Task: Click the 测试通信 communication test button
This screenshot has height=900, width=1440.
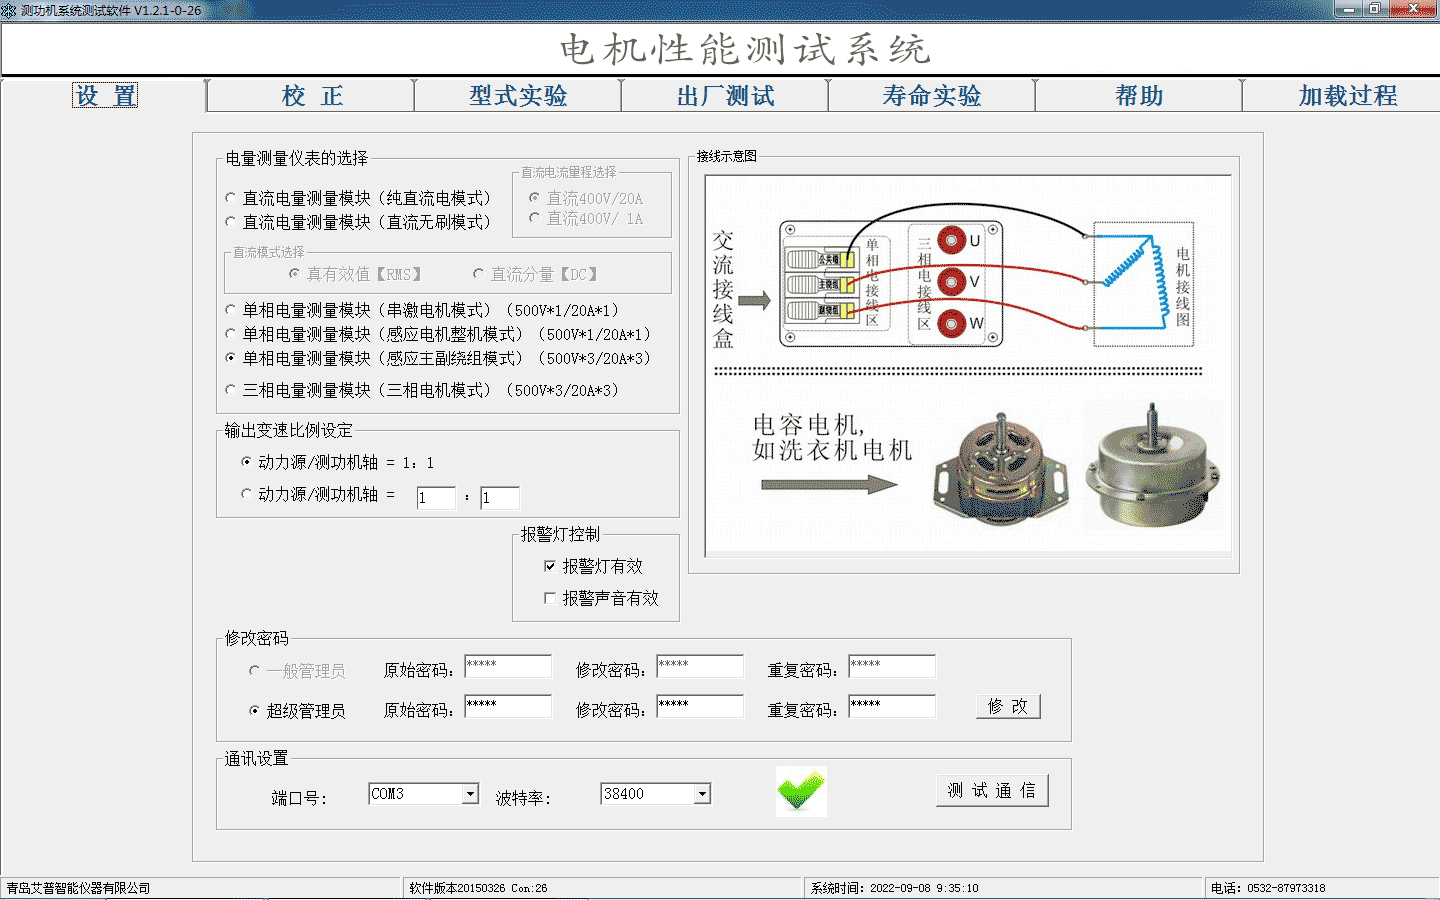Action: [x=991, y=789]
